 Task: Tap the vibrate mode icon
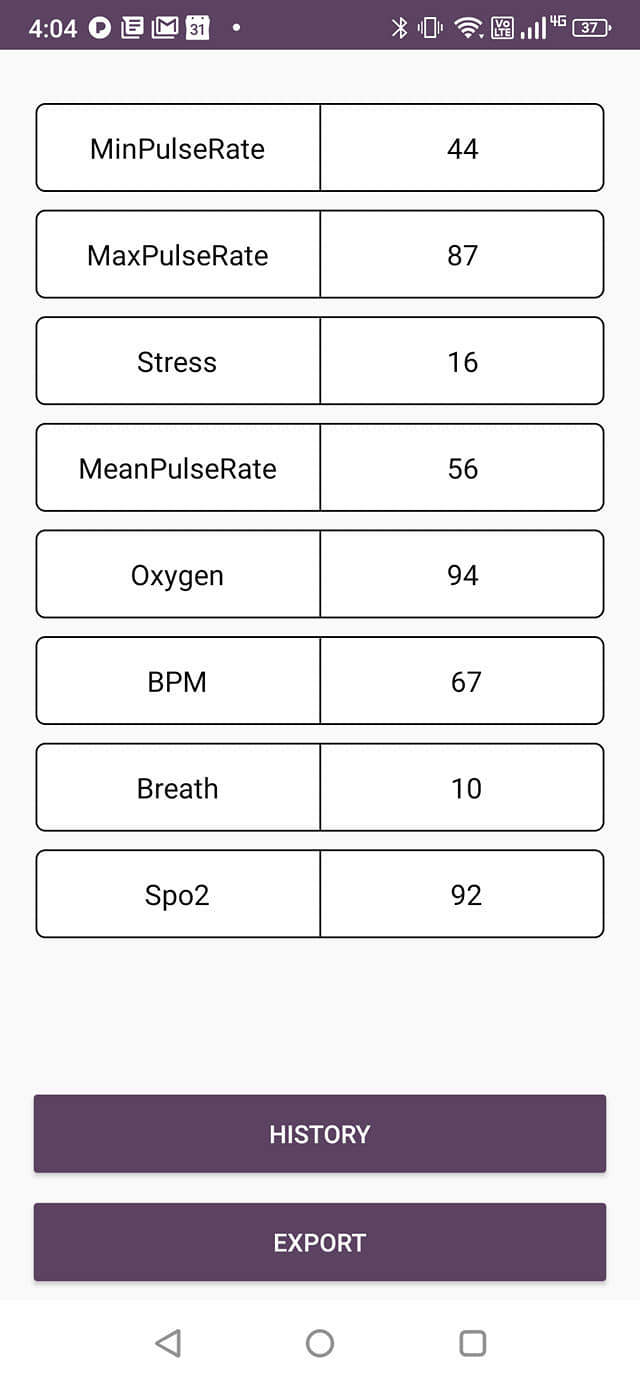click(x=431, y=28)
